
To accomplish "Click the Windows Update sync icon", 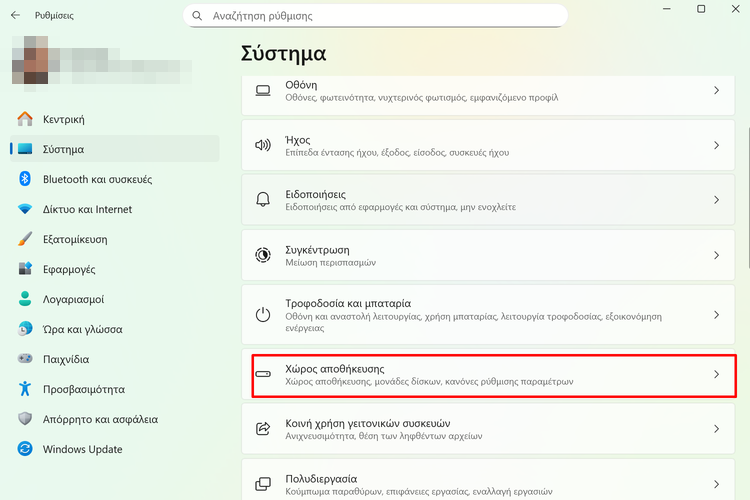I will (x=25, y=449).
